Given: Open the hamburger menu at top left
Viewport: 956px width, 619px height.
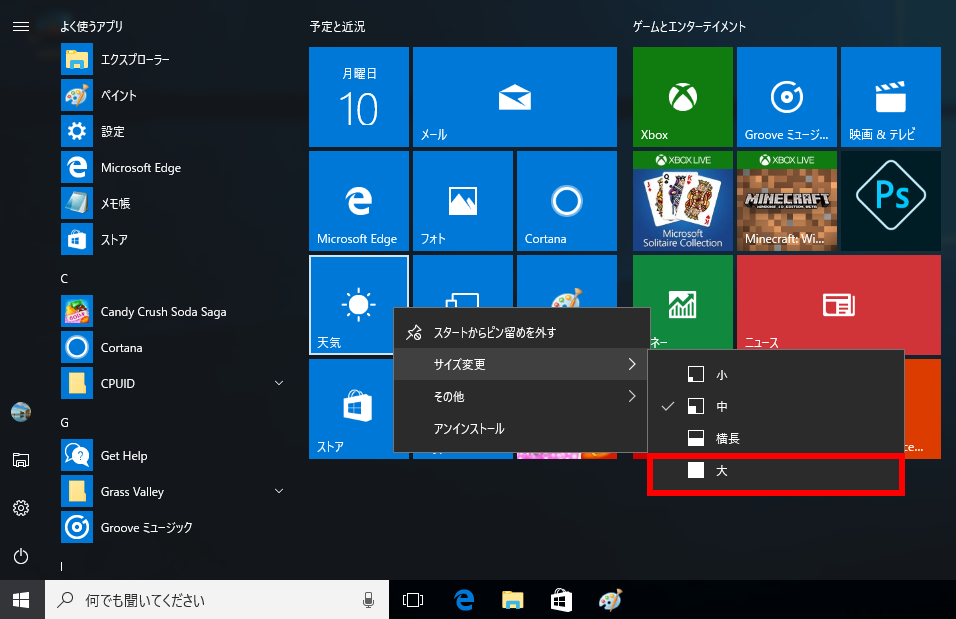Looking at the screenshot, I should 21,26.
